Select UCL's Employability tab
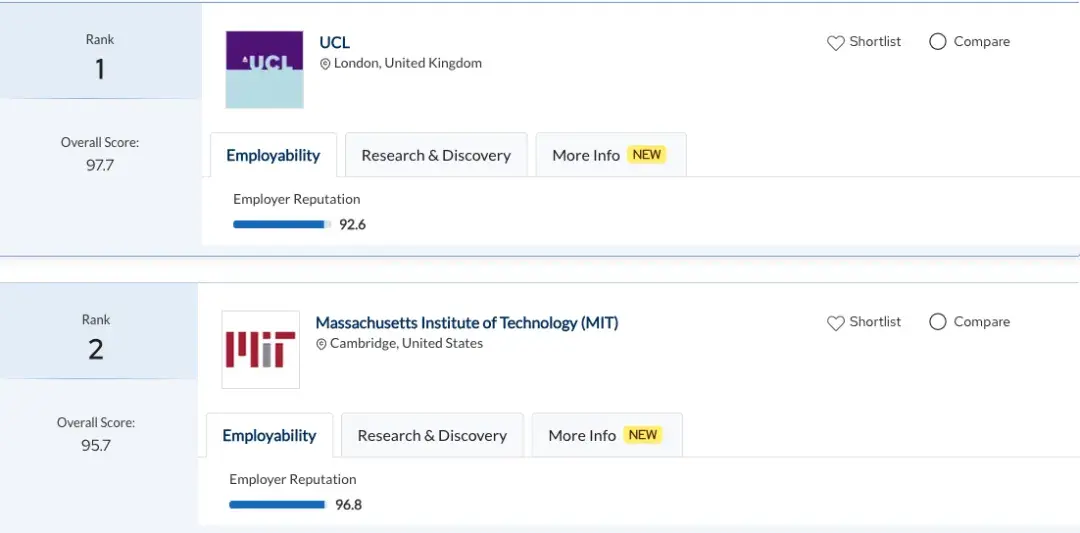Screen dimensions: 1080x533 [273, 155]
